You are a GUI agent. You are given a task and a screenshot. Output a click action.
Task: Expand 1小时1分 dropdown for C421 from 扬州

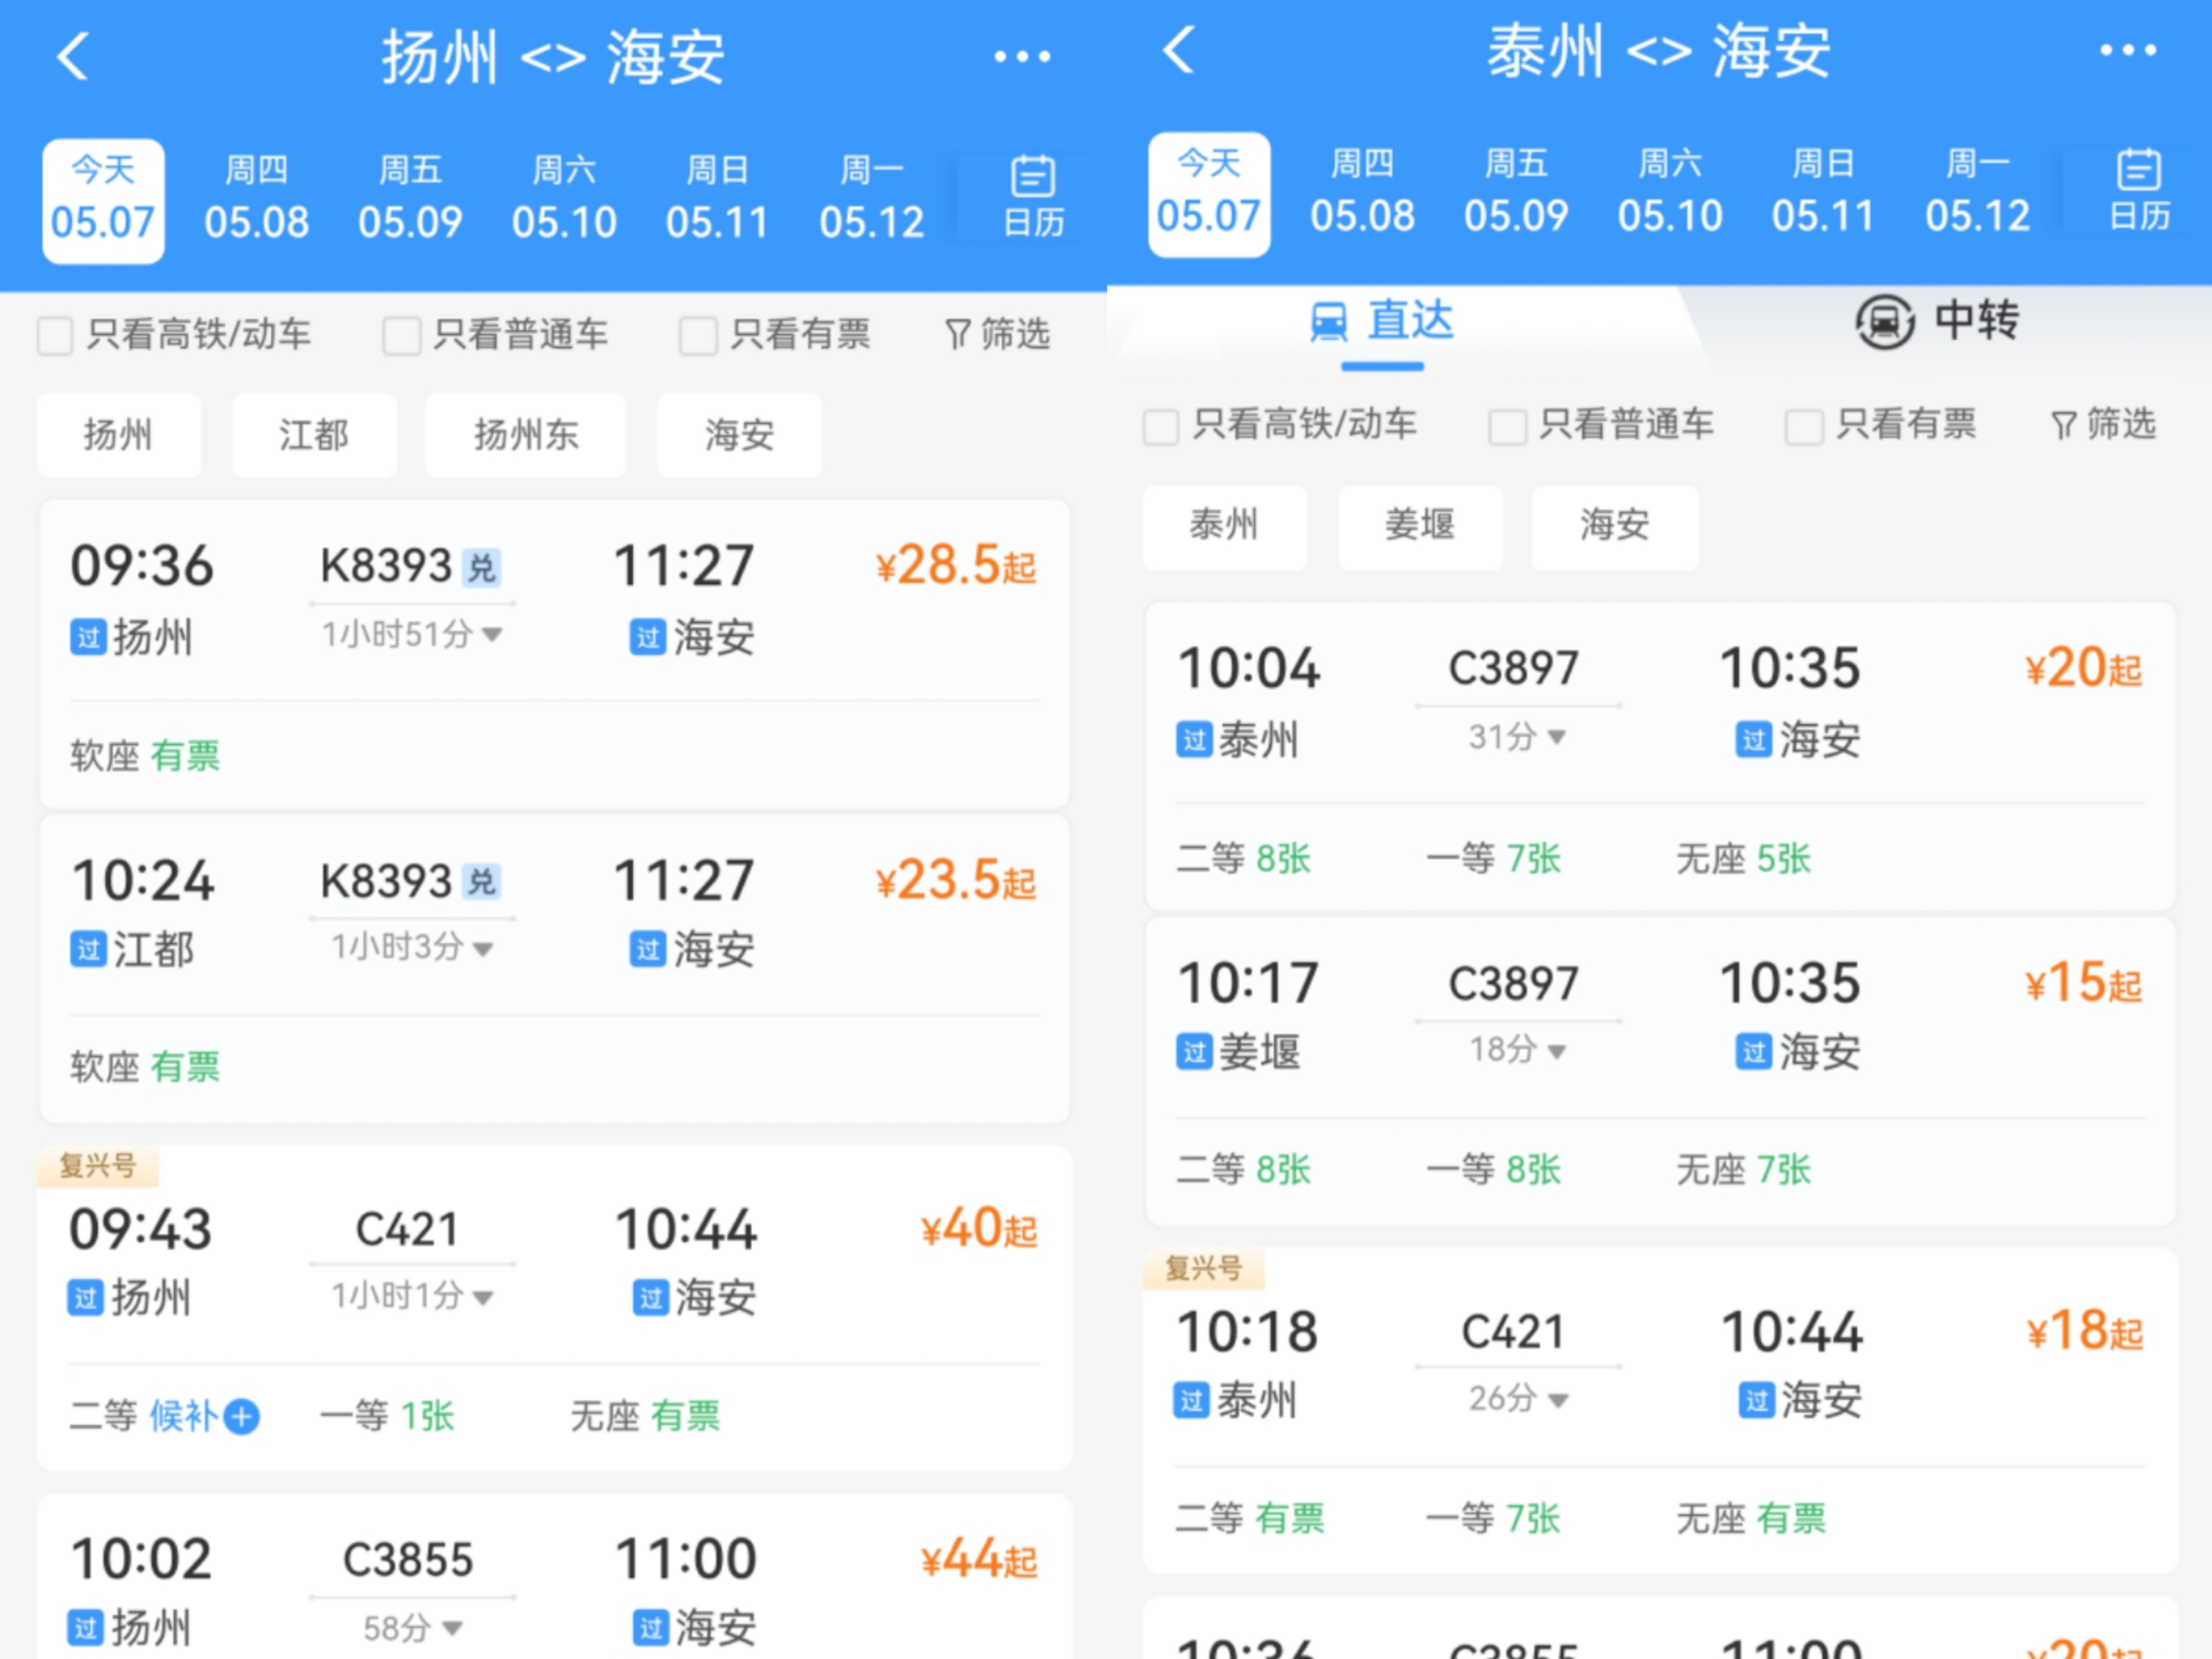pyautogui.click(x=412, y=1296)
